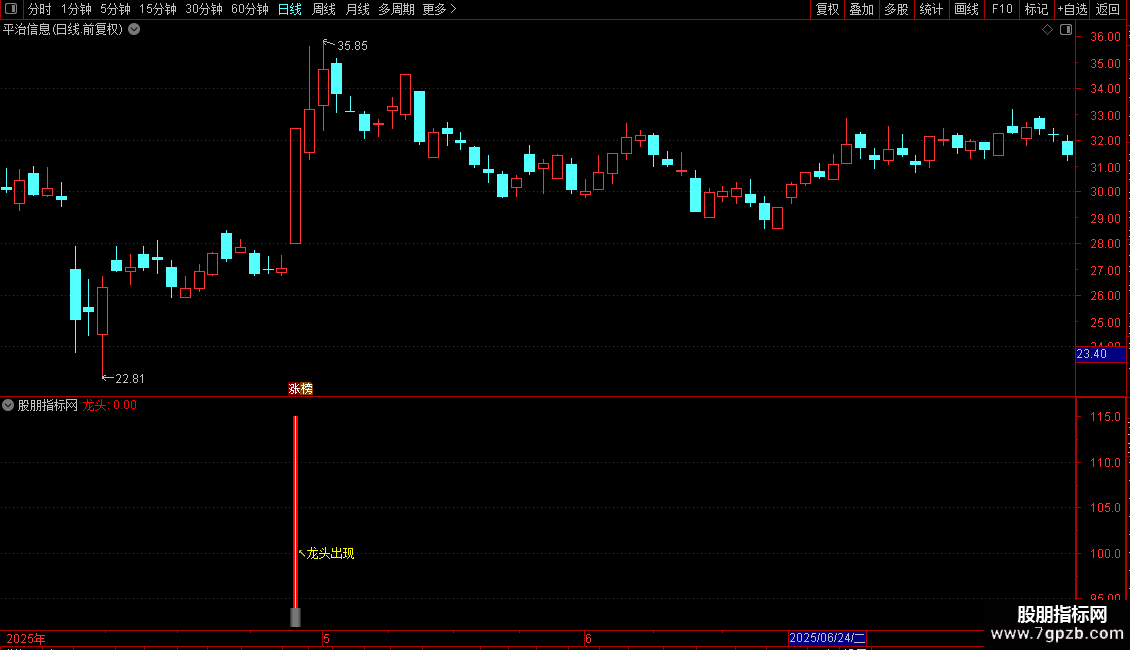Image resolution: width=1130 pixels, height=650 pixels.
Task: Click the 股朋指标网 indicator name
Action: (x=48, y=405)
